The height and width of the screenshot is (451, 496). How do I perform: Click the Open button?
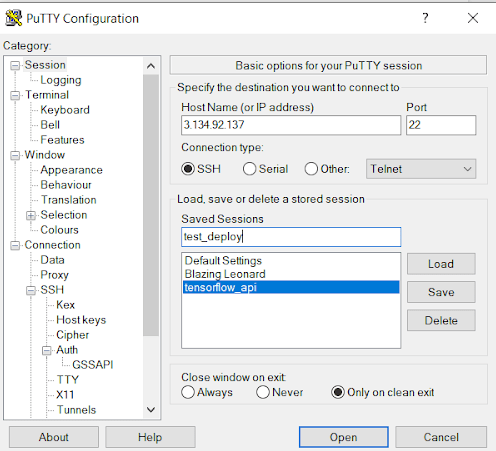tap(344, 437)
